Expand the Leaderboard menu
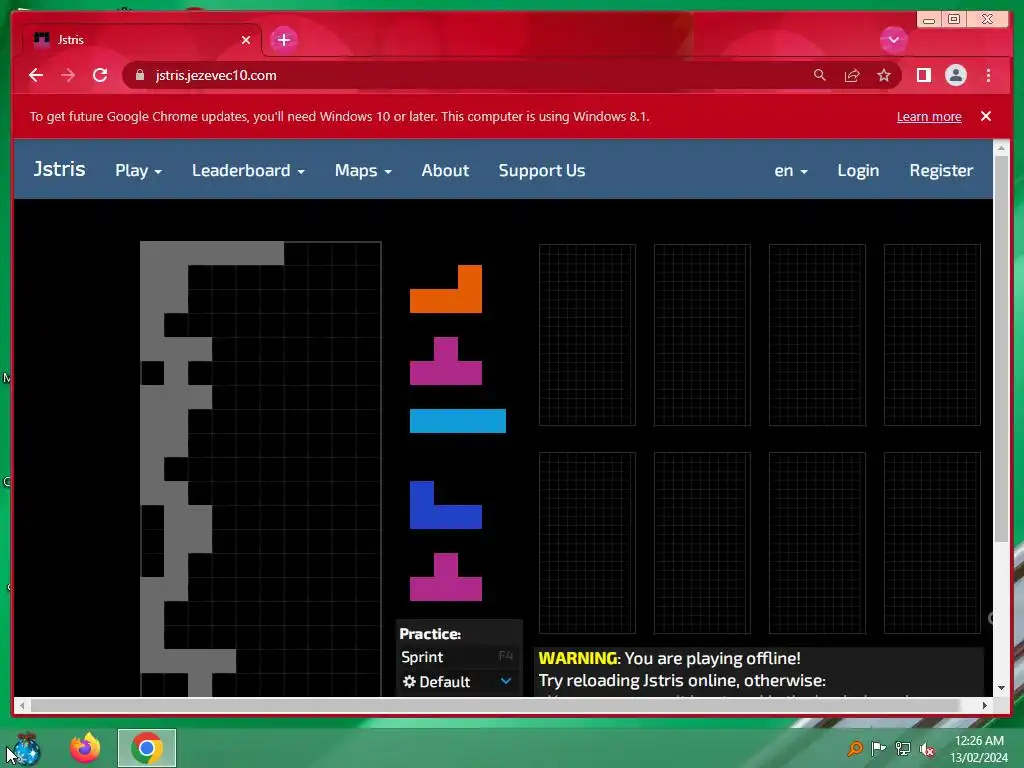This screenshot has height=768, width=1024. [x=248, y=170]
